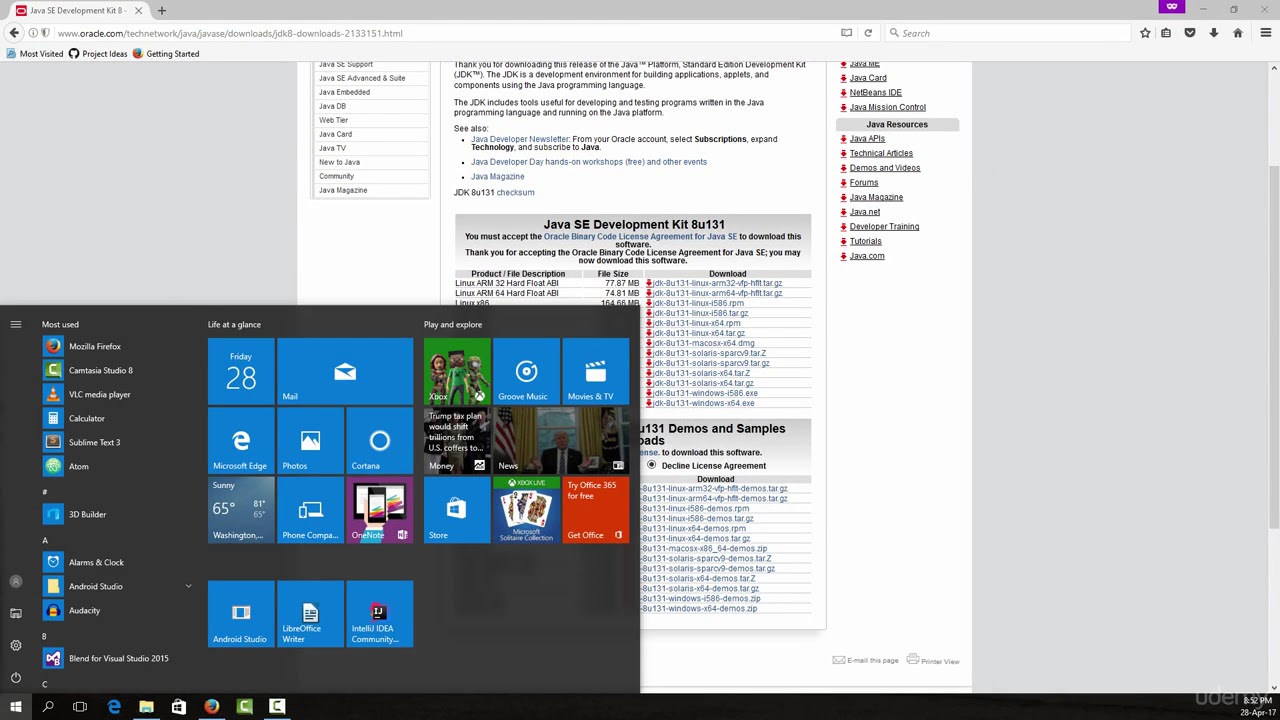Open the Friday 28 calendar tile
The image size is (1280, 720).
tap(241, 371)
